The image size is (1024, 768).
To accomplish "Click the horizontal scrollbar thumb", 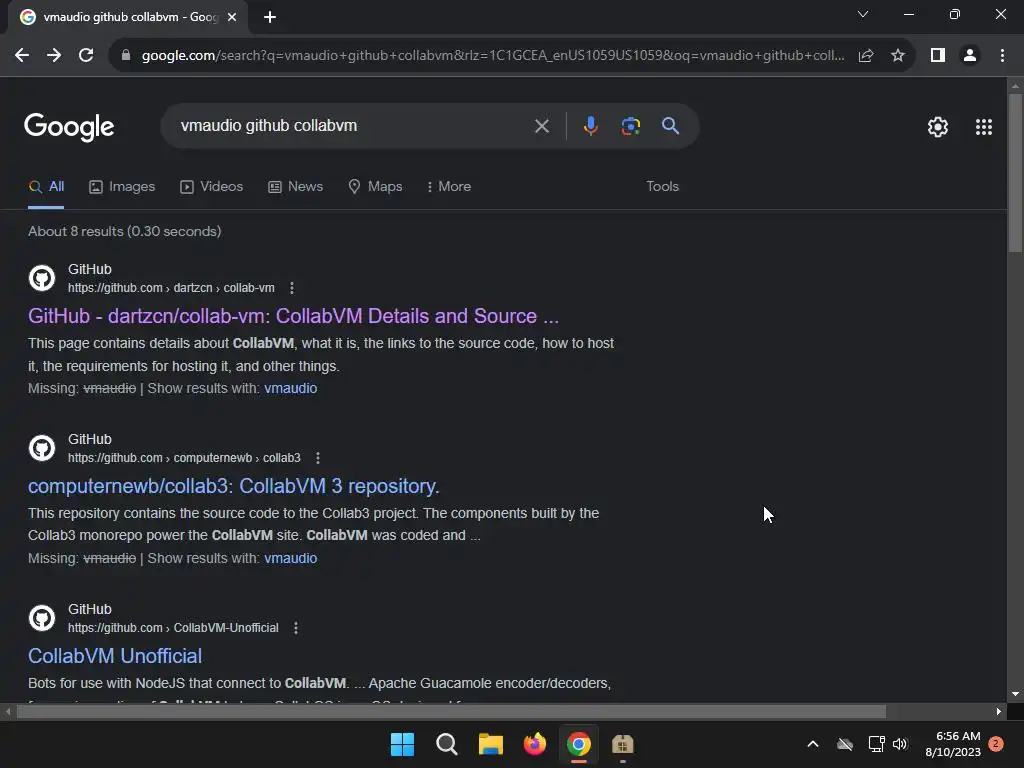I will click(451, 711).
